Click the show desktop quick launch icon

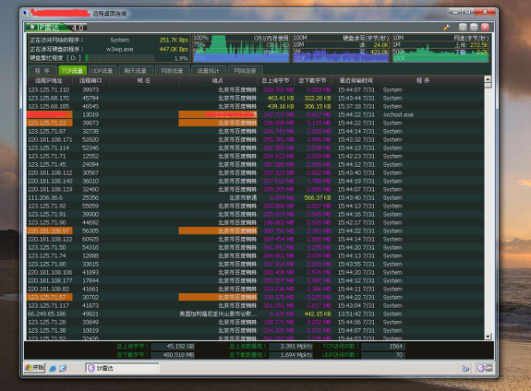[x=63, y=368]
